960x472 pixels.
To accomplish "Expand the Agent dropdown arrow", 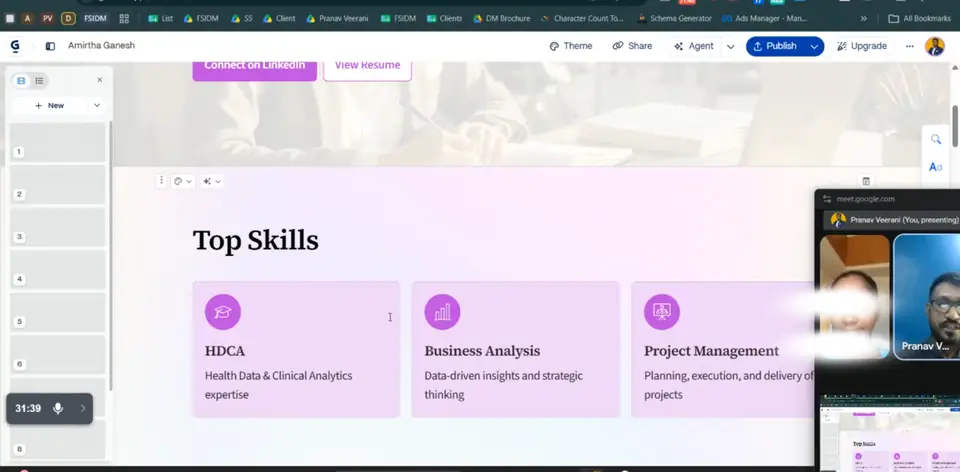I will point(730,47).
